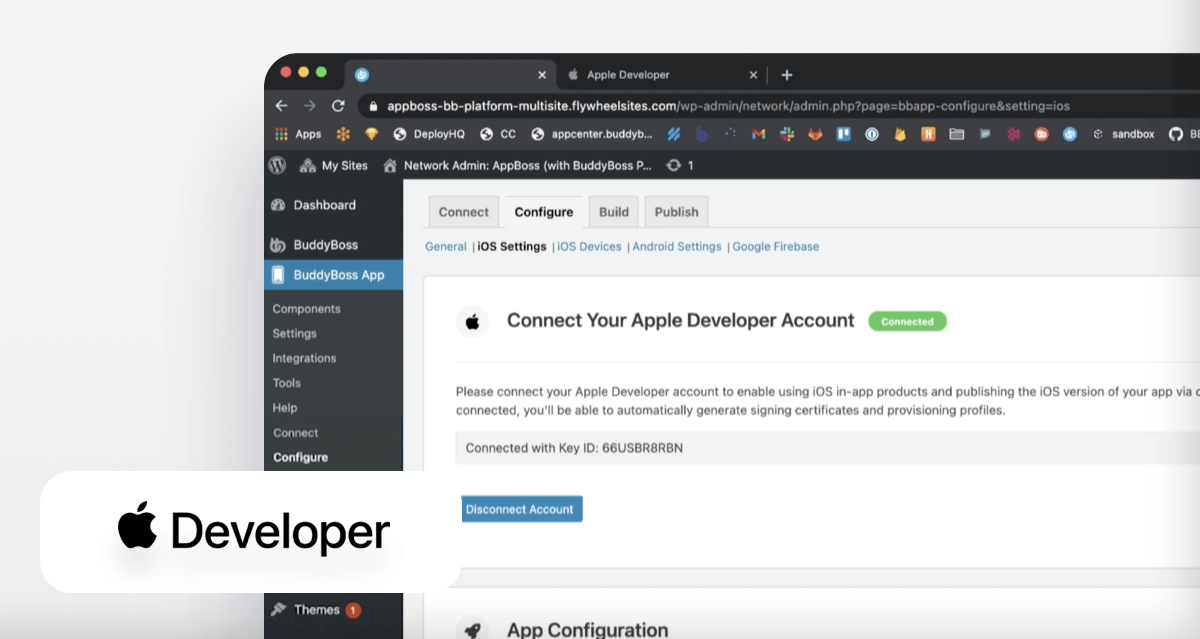Viewport: 1200px width, 639px height.
Task: Open the GitHub bookmark icon
Action: tap(1175, 134)
